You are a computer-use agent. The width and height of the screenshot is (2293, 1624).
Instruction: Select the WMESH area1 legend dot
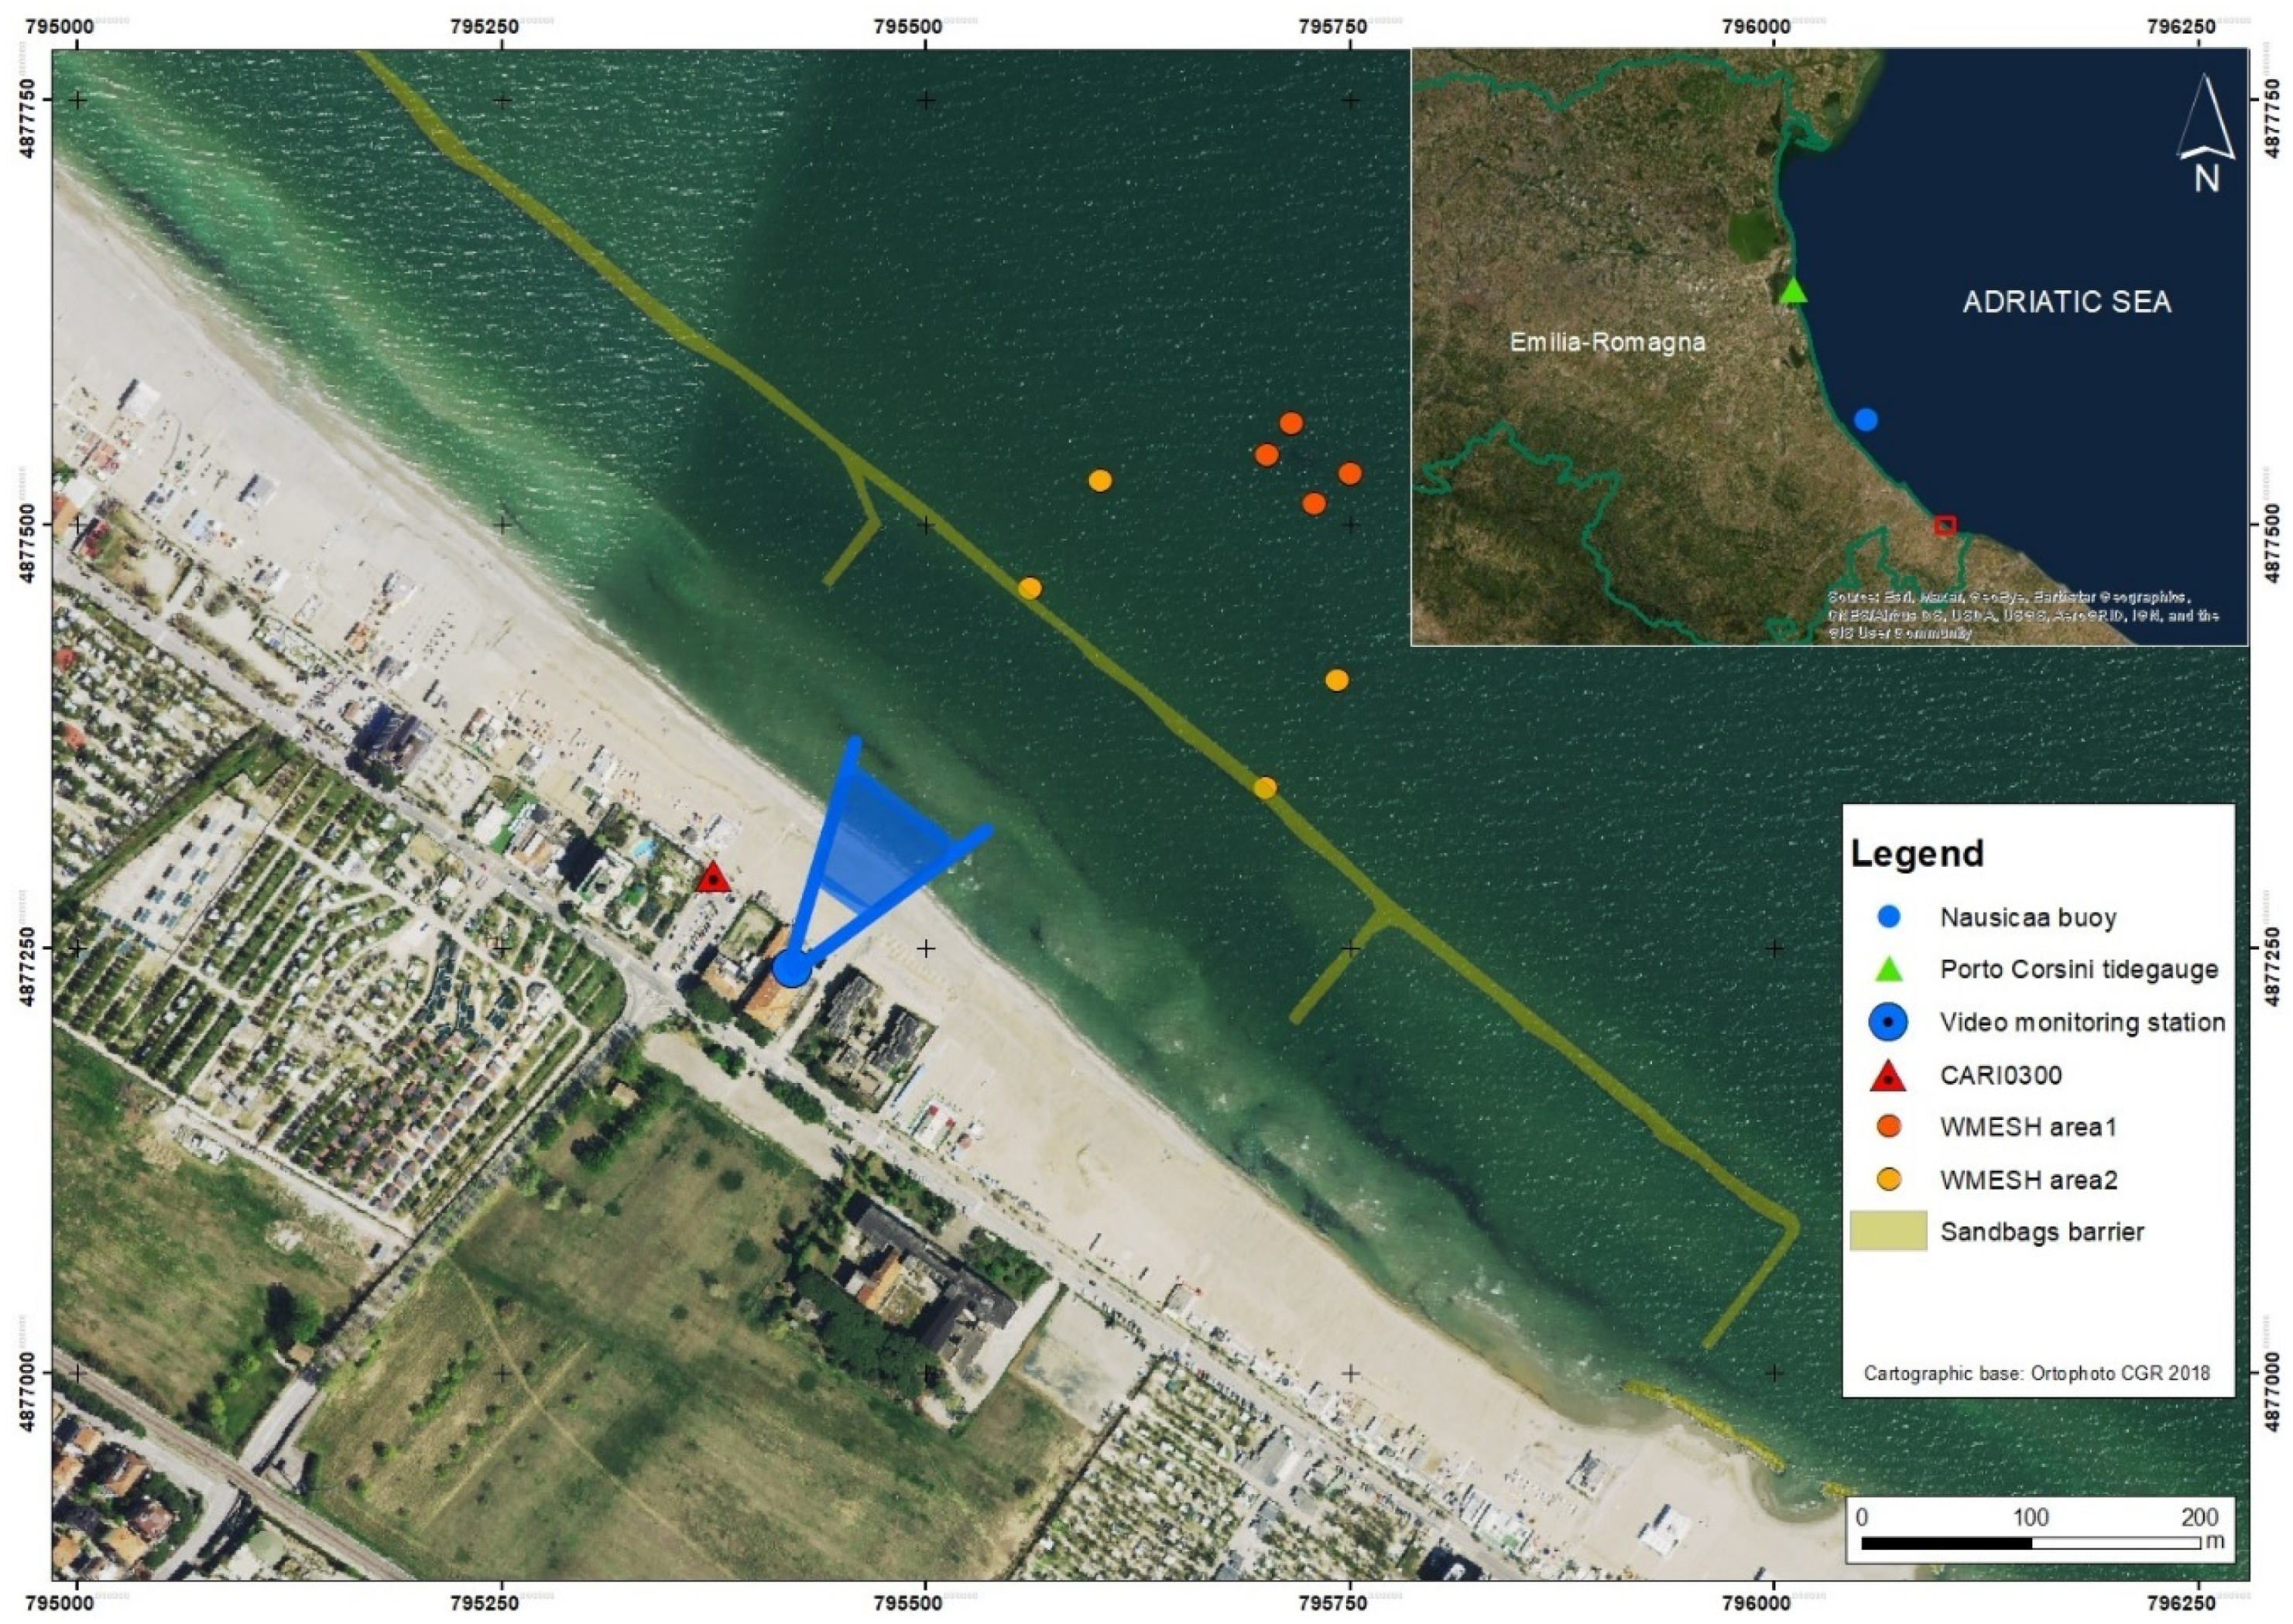point(1889,1127)
